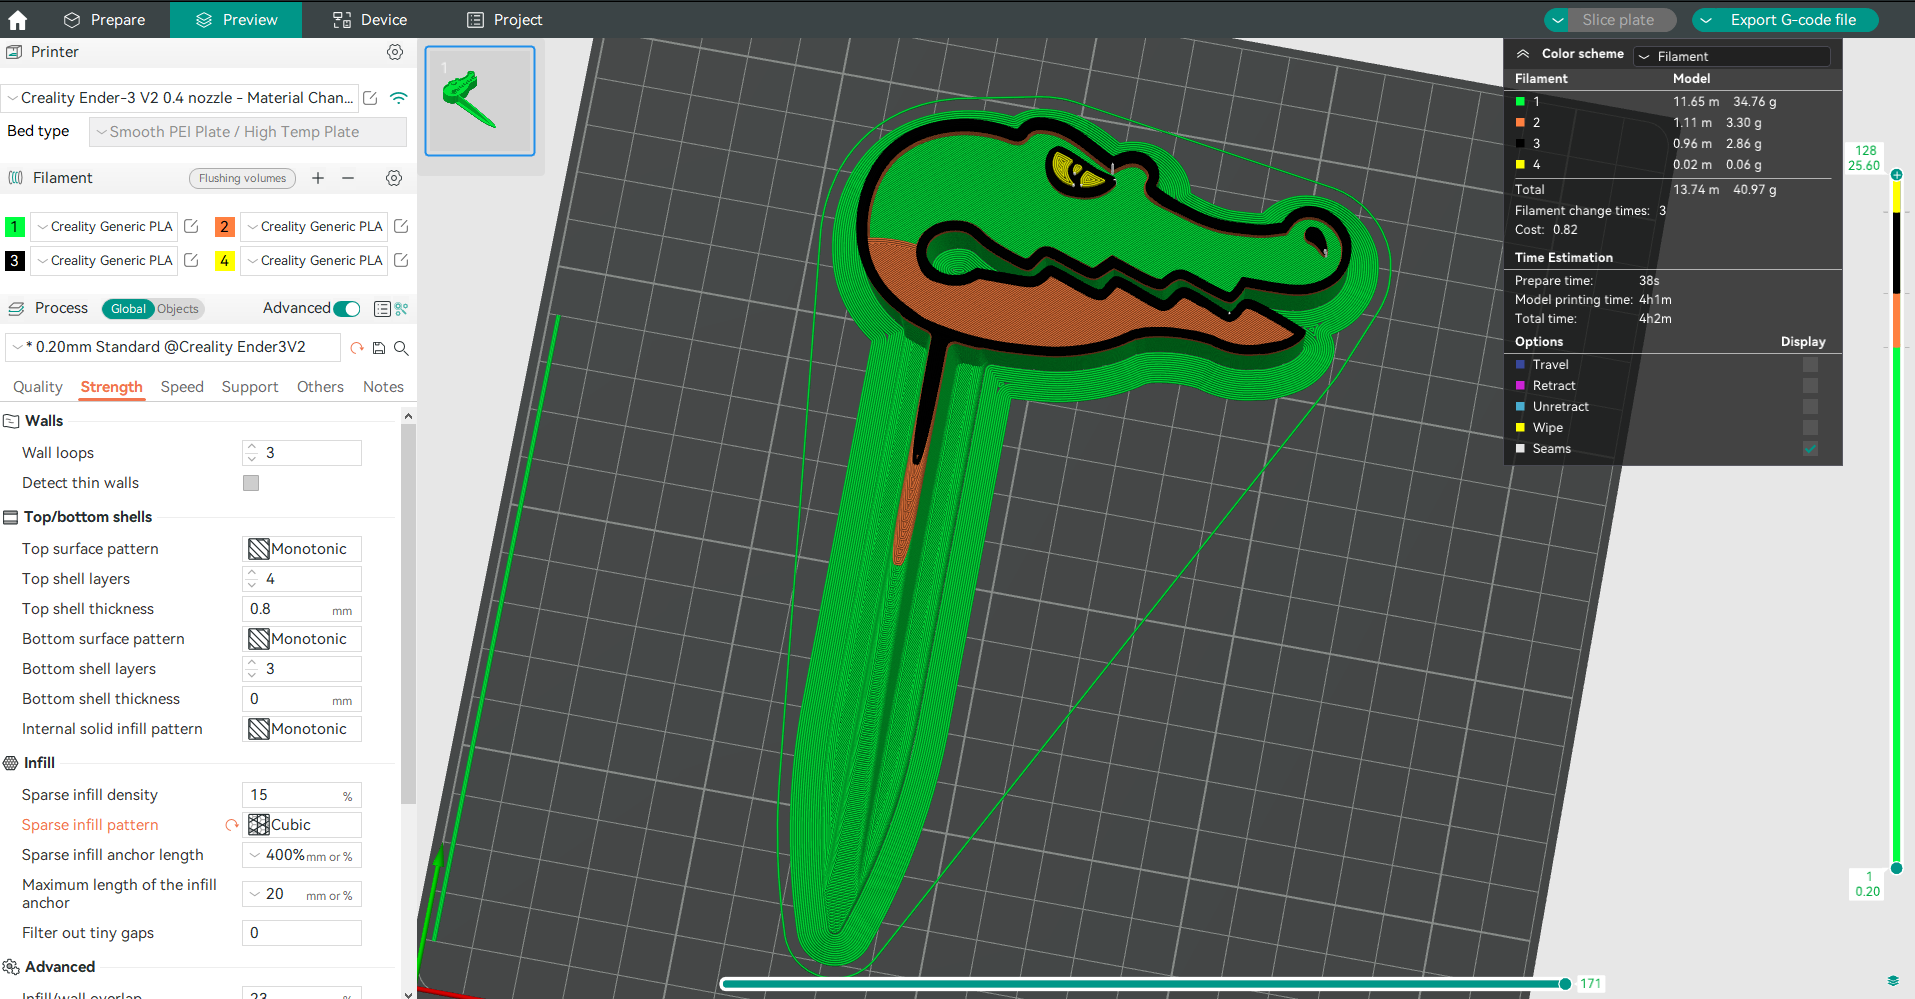Open Bottom surface pattern dropdown
The image size is (1915, 999).
pos(302,639)
